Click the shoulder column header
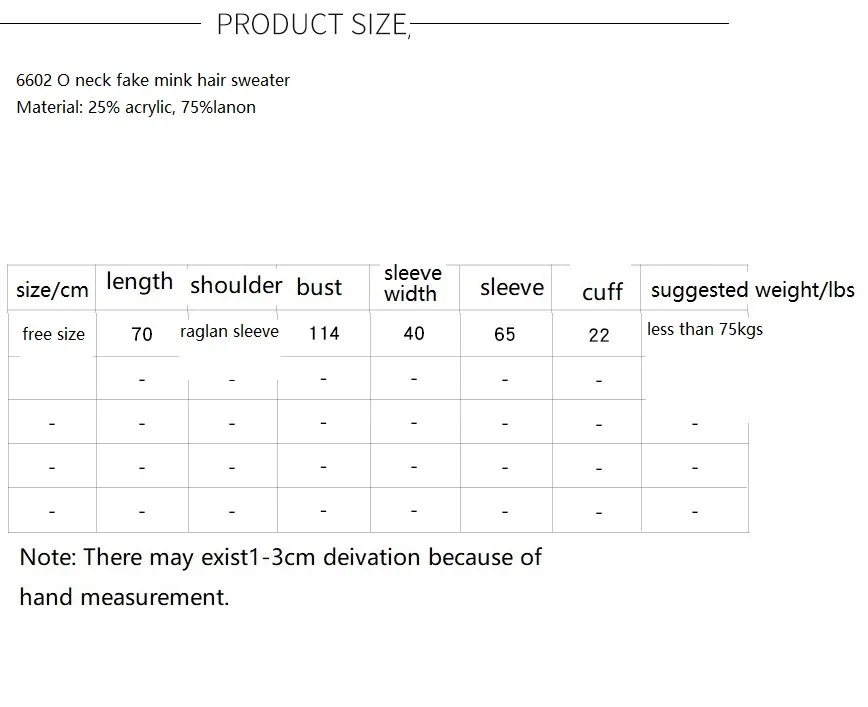Screen dimensions: 868x707 point(236,285)
